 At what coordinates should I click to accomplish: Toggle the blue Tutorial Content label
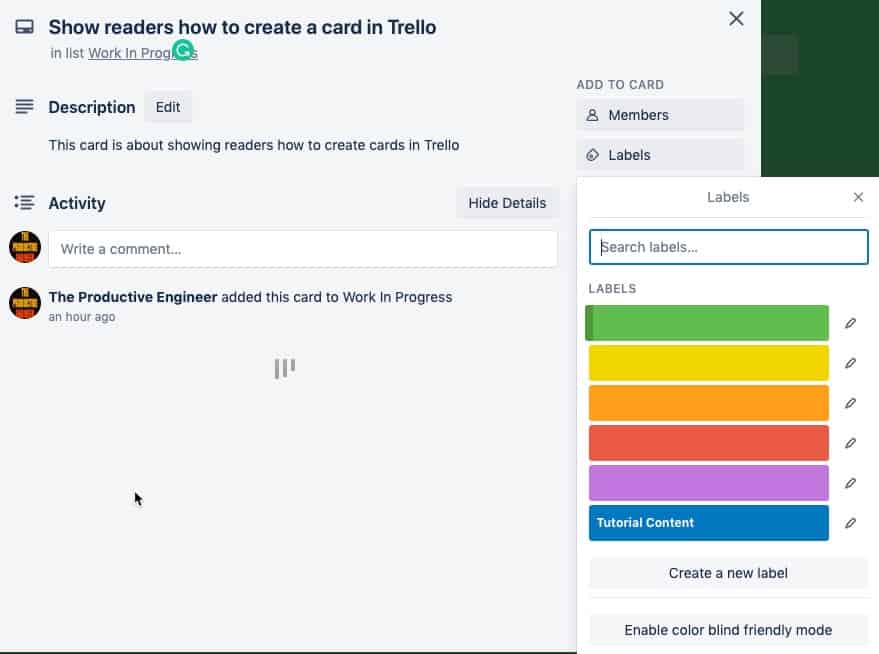709,523
